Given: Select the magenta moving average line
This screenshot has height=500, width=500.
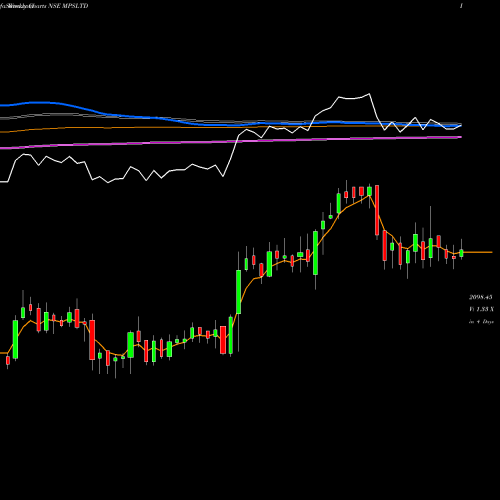Looking at the screenshot, I should point(231,142).
